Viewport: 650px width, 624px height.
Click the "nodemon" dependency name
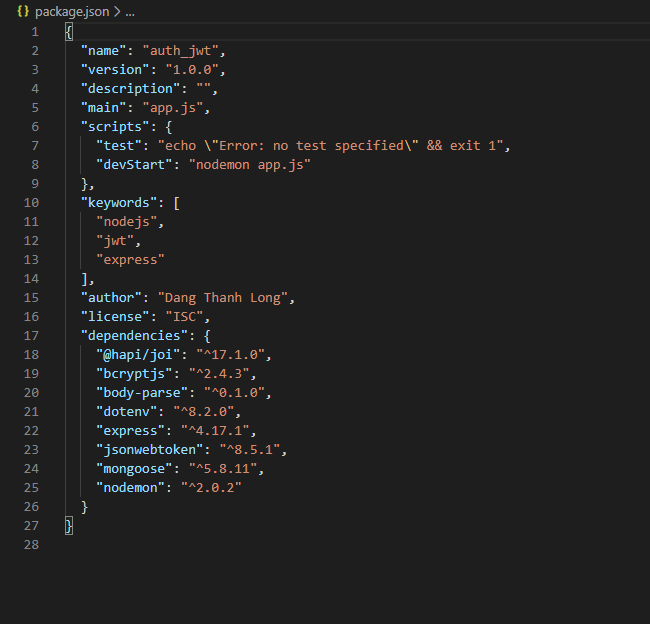131,488
